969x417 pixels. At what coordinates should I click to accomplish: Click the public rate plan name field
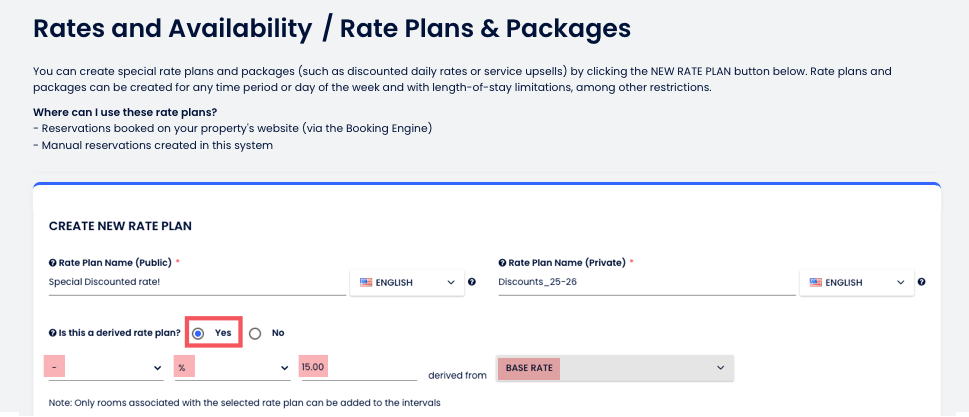coord(195,283)
